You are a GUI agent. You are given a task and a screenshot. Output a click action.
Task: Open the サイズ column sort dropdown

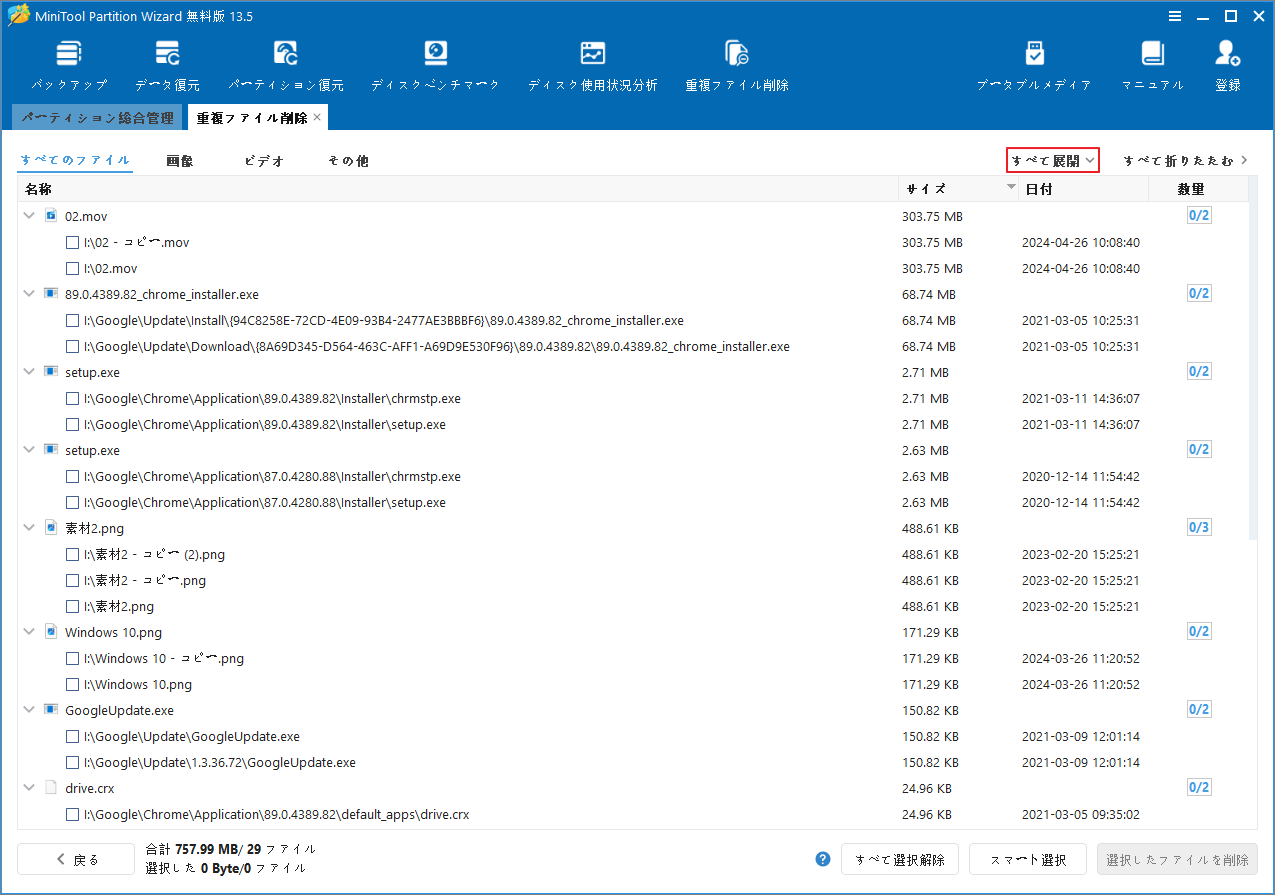[1009, 186]
